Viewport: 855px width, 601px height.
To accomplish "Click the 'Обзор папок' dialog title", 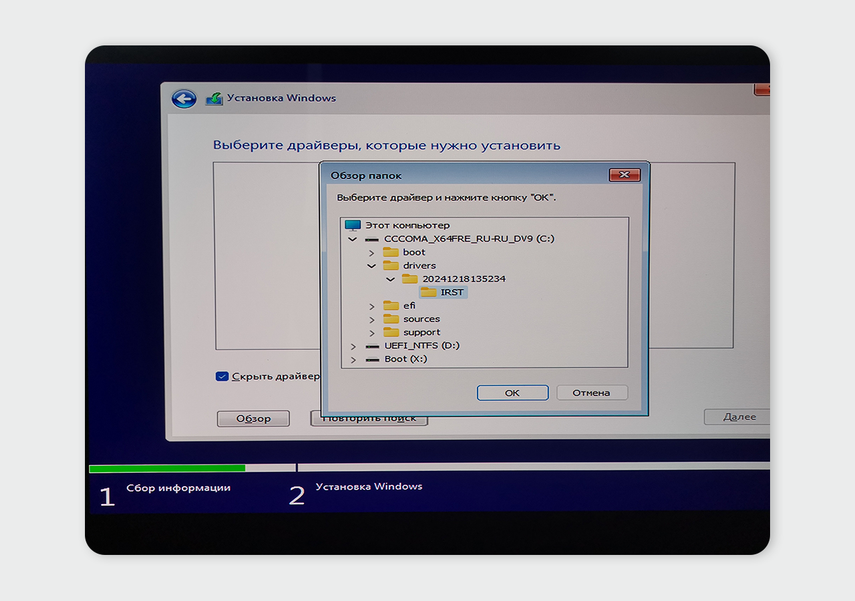I will 366,176.
